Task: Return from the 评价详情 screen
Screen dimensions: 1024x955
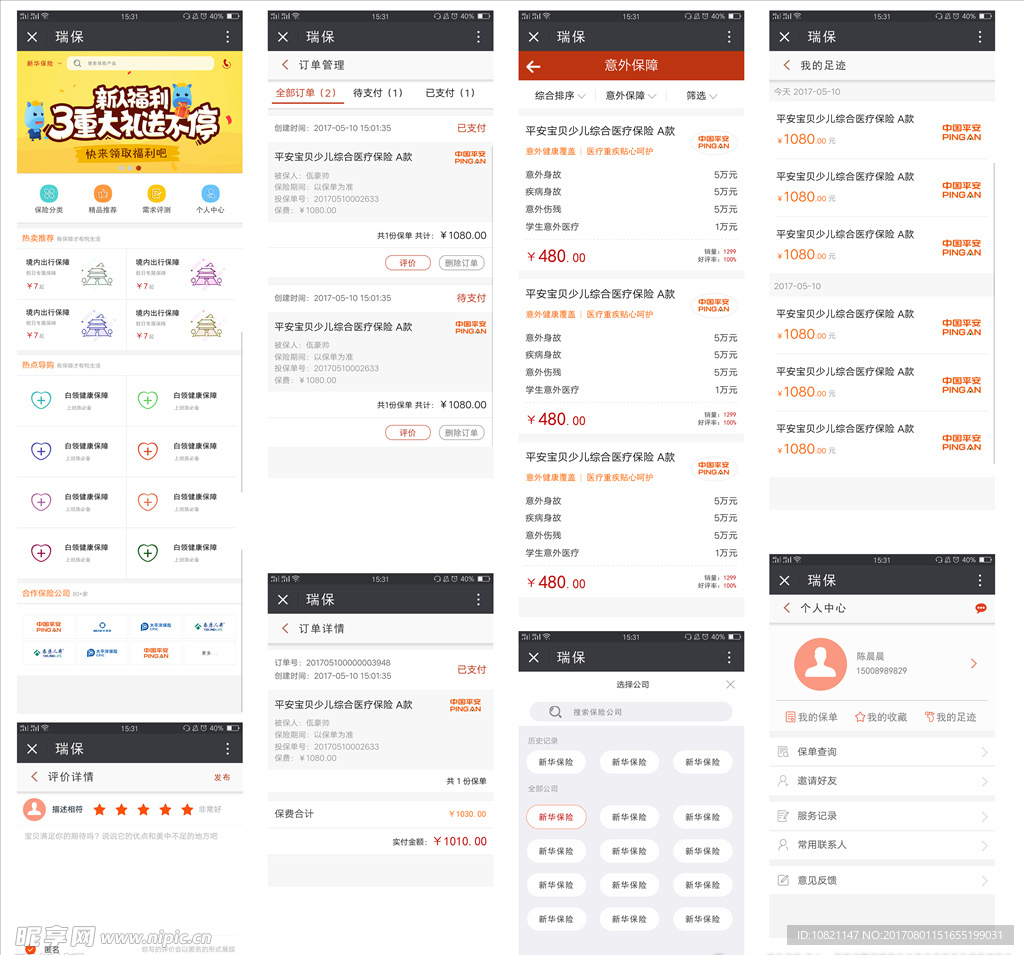Action: 34,777
